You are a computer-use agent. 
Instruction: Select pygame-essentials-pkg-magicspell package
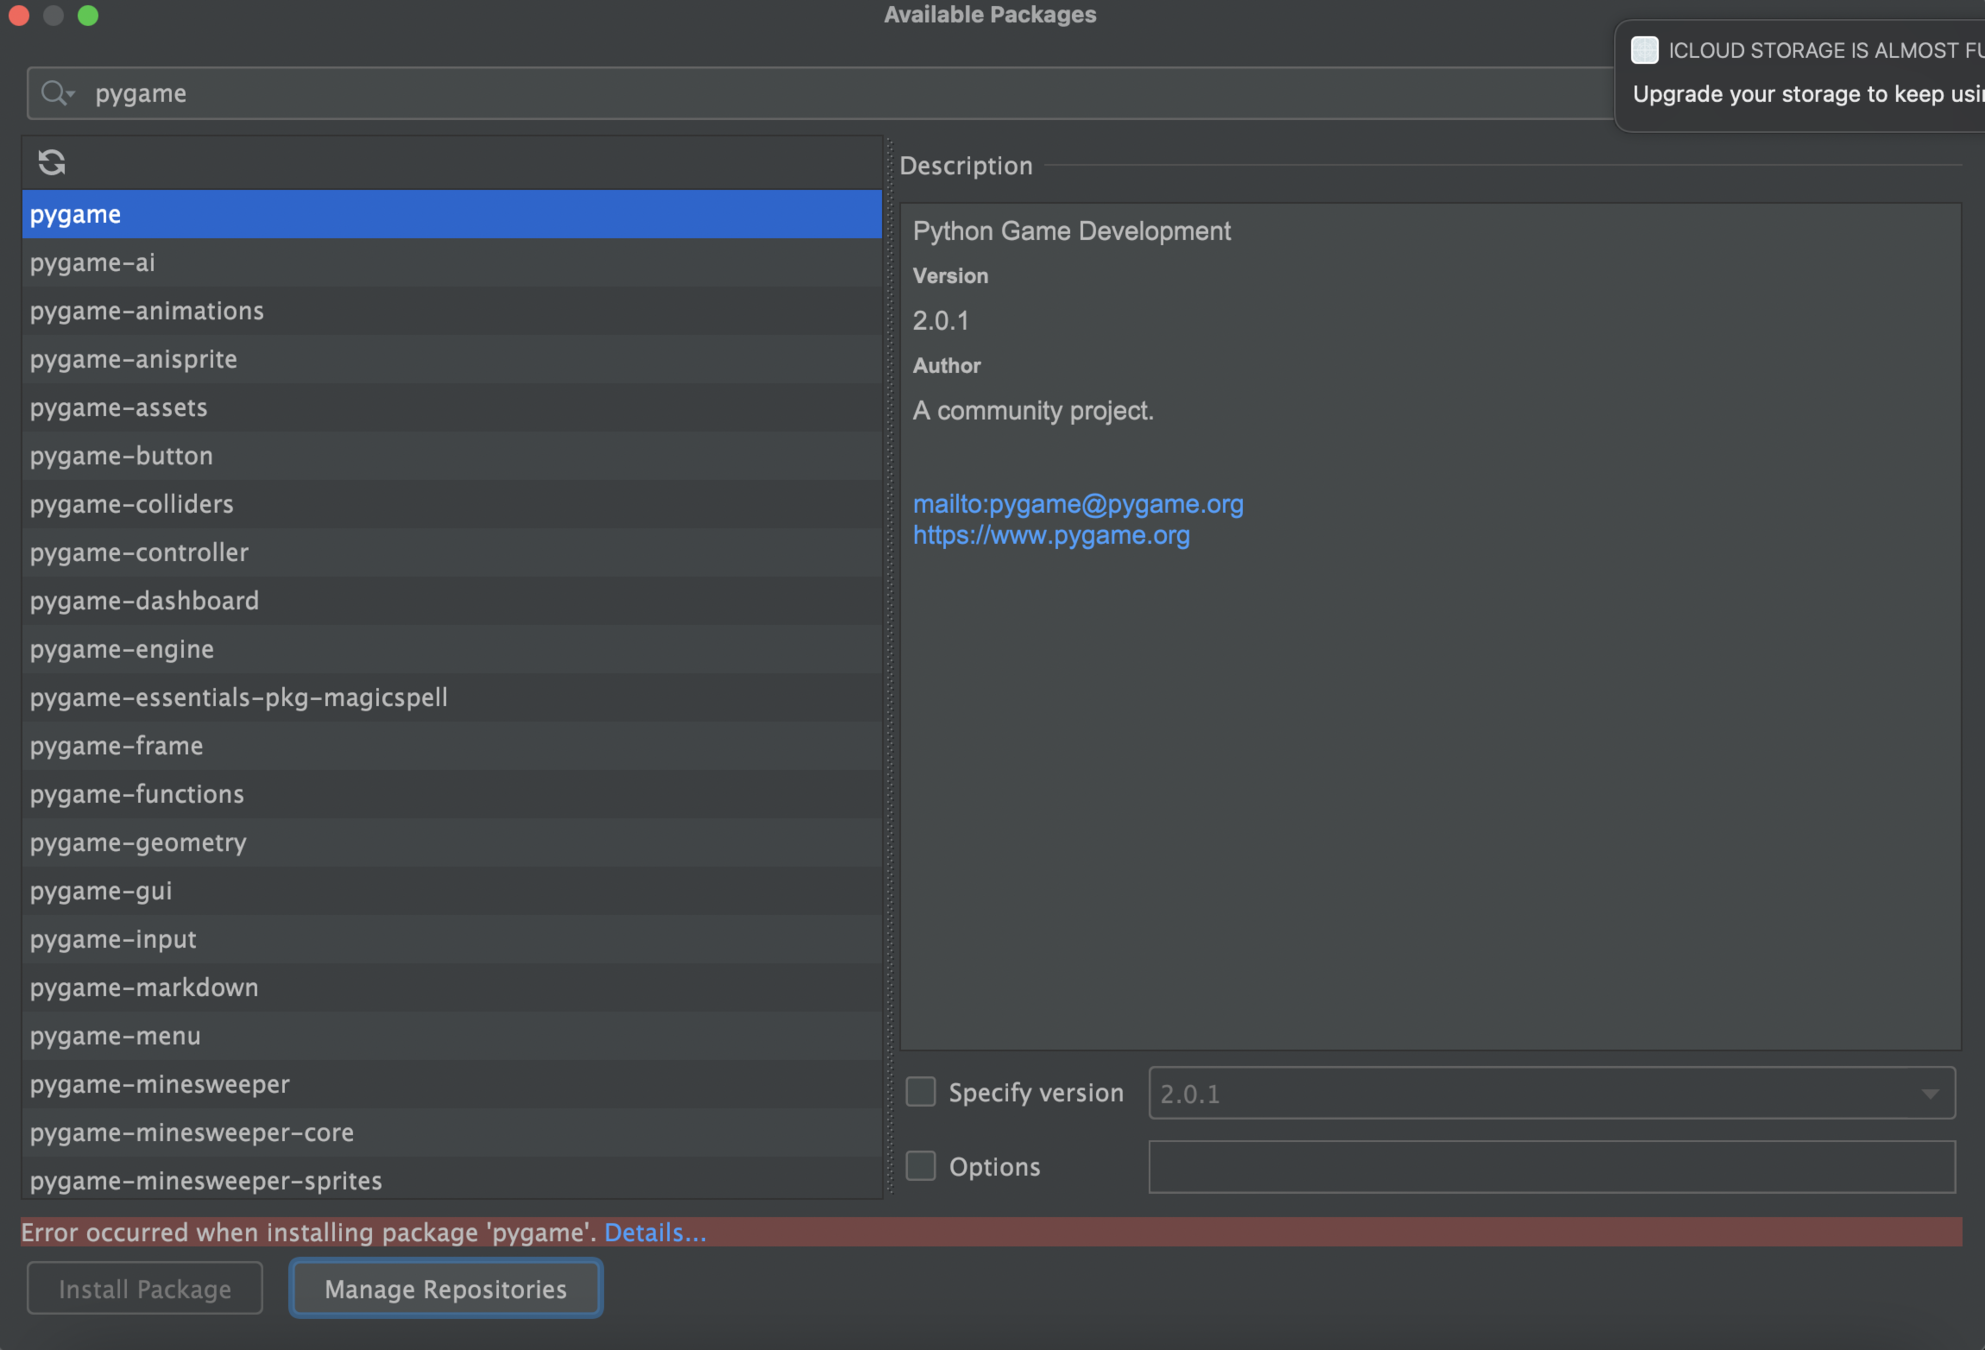click(x=239, y=698)
